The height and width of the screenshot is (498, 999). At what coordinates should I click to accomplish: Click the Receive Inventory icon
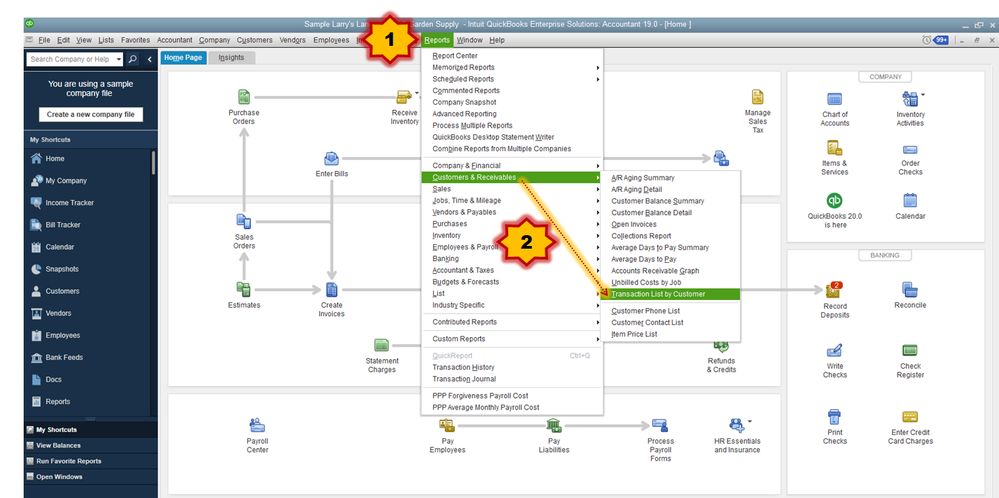(x=404, y=97)
